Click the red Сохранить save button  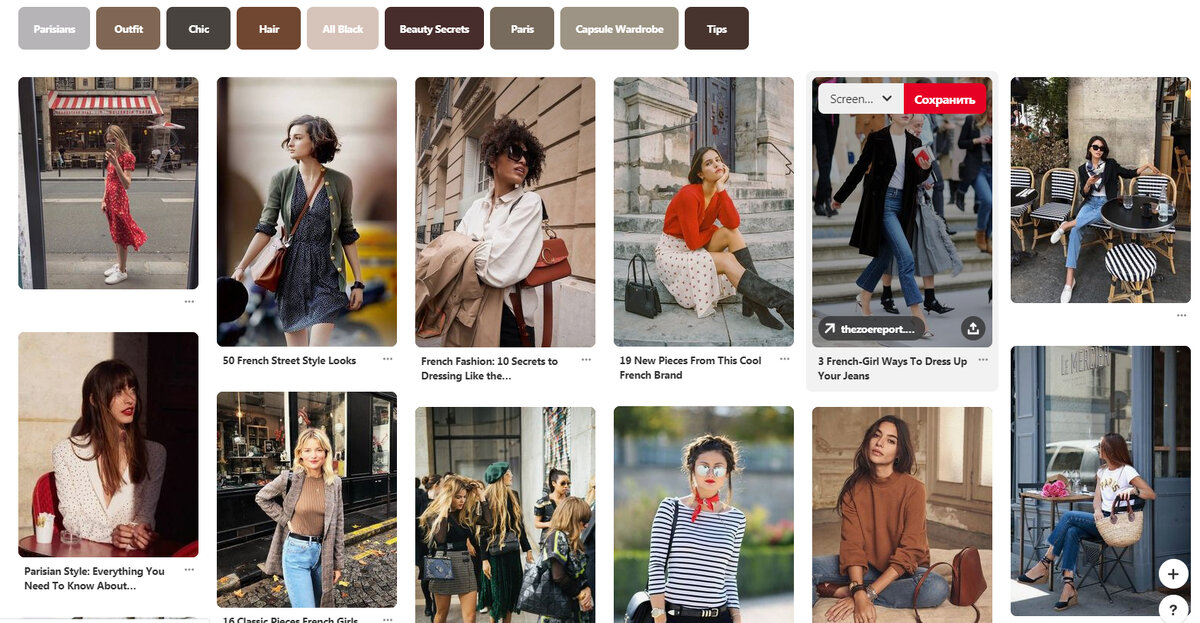click(945, 99)
